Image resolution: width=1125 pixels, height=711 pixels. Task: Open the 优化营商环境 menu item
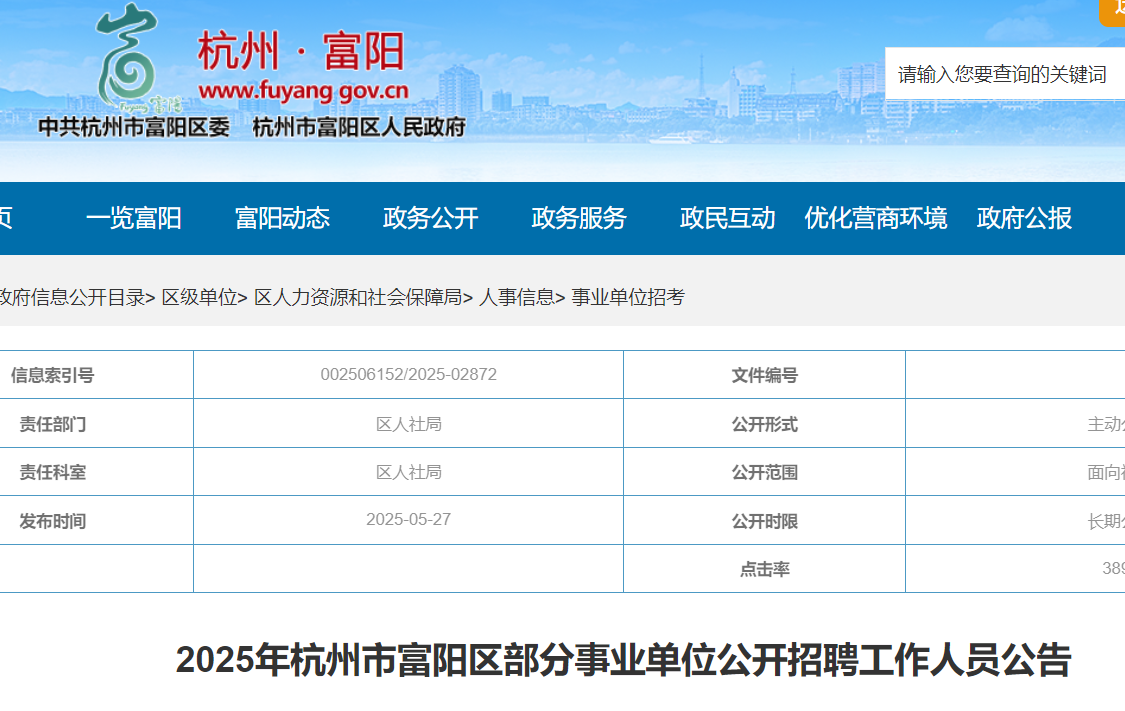(876, 218)
